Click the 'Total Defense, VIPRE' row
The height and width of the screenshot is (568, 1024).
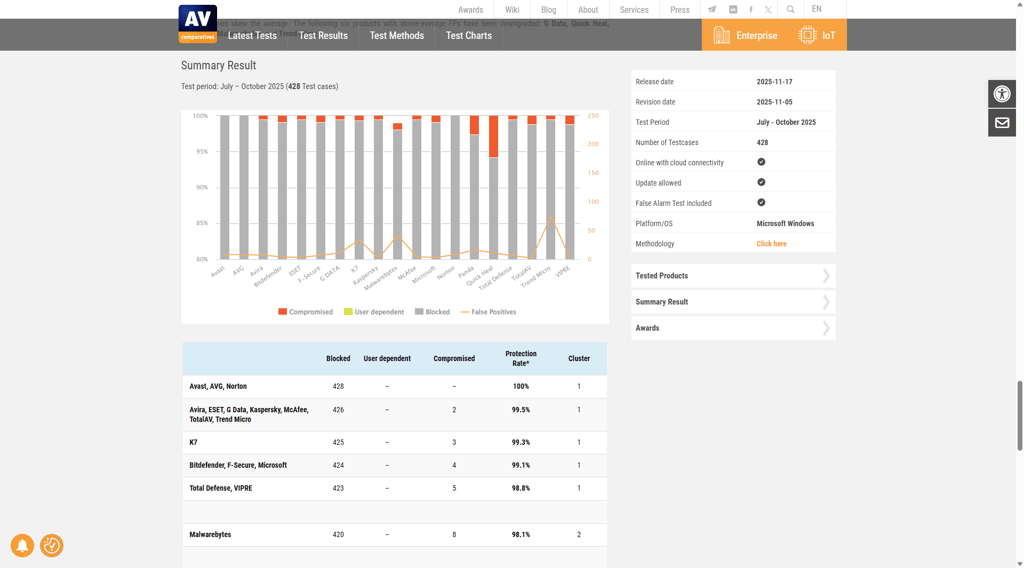pyautogui.click(x=394, y=488)
